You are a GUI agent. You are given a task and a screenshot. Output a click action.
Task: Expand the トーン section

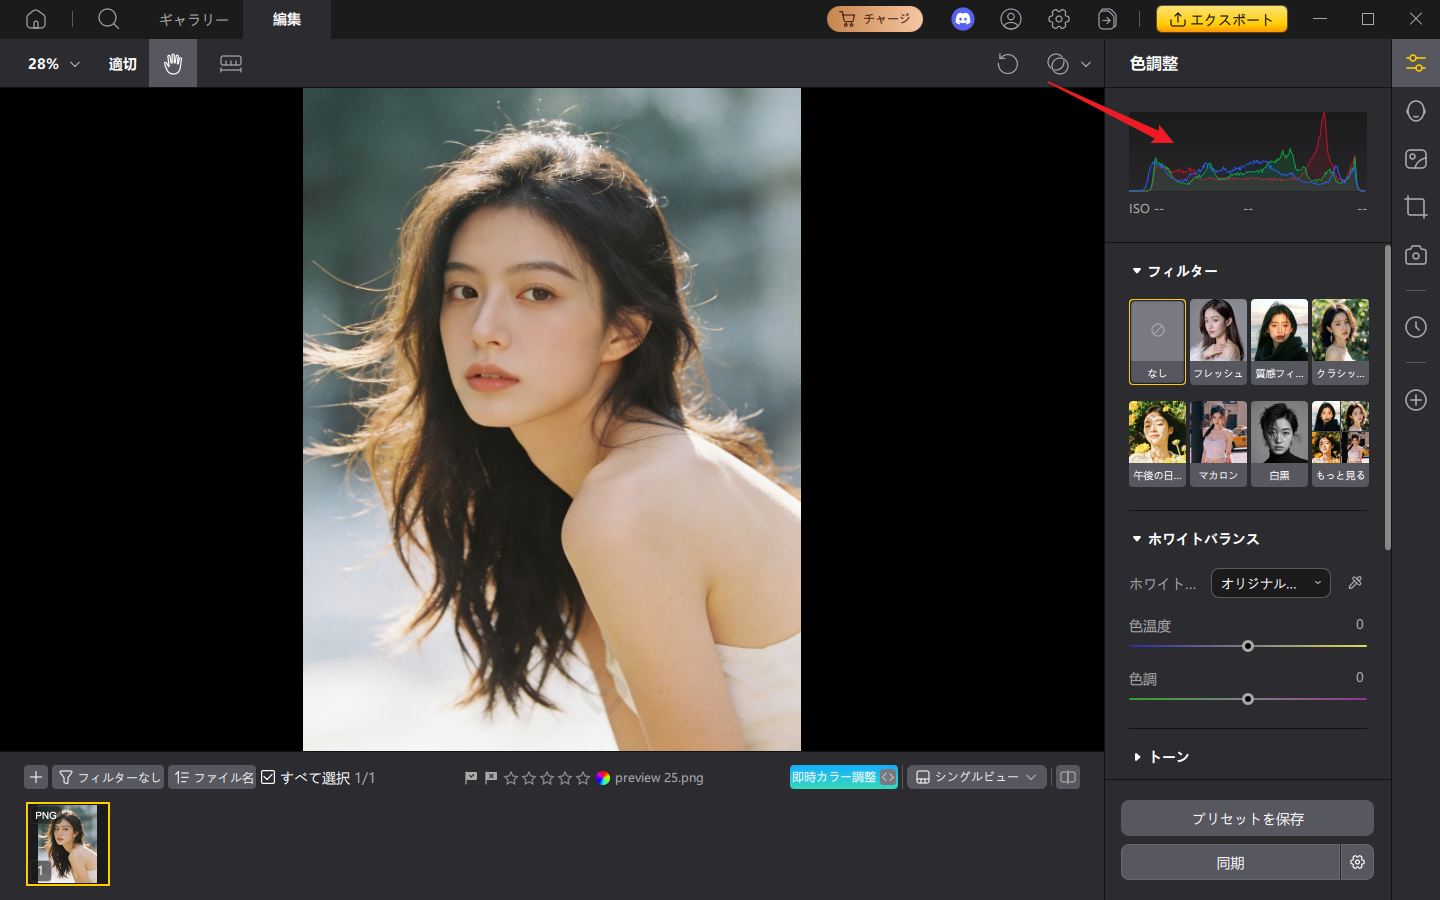(x=1163, y=757)
